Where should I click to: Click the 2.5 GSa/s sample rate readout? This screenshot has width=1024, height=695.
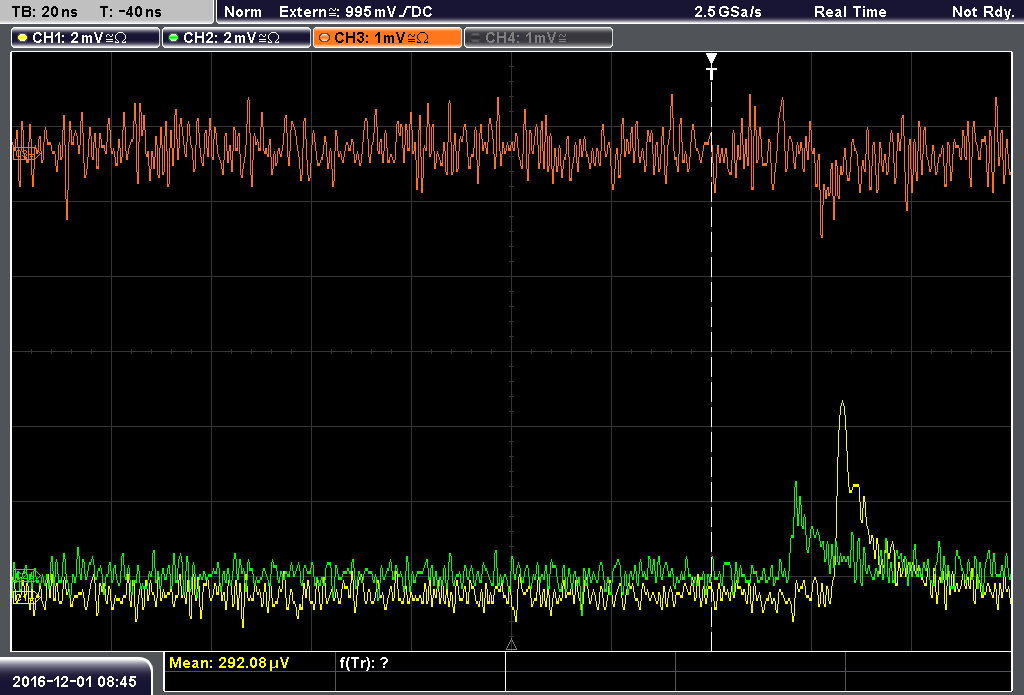(728, 12)
